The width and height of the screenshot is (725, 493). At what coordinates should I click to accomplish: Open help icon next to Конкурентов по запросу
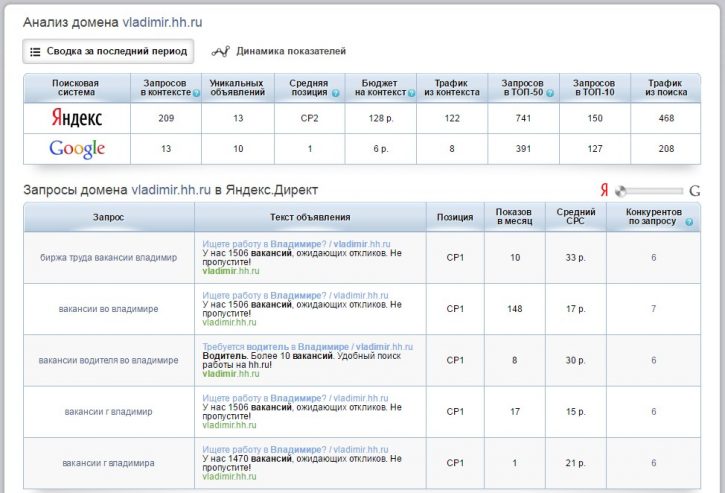click(x=689, y=222)
